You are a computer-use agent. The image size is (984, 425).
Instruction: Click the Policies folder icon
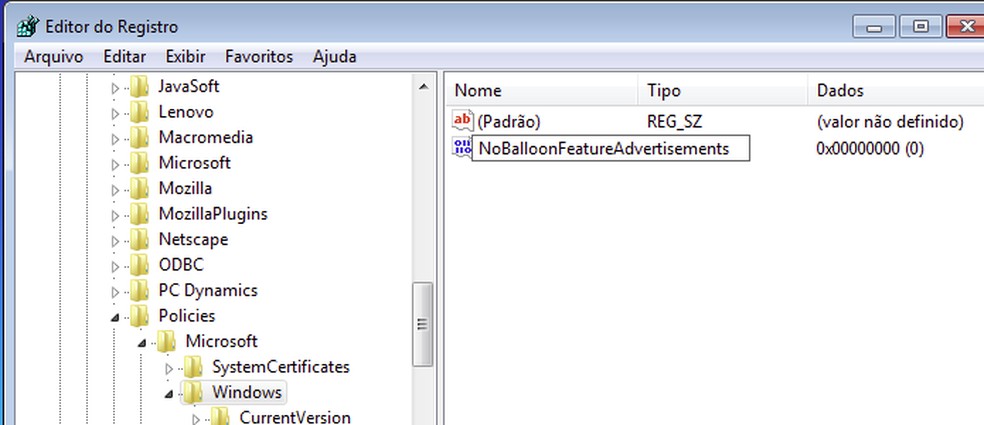point(139,316)
